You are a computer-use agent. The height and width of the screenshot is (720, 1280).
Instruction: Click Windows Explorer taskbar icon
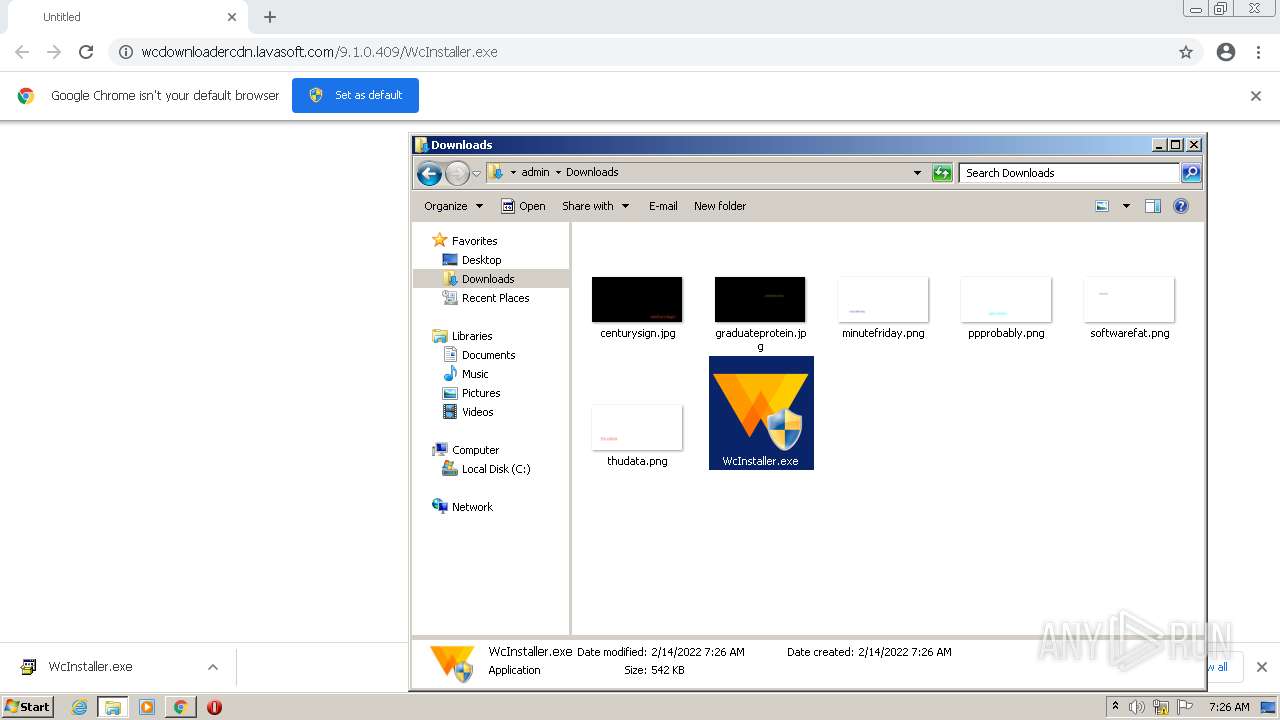point(113,707)
